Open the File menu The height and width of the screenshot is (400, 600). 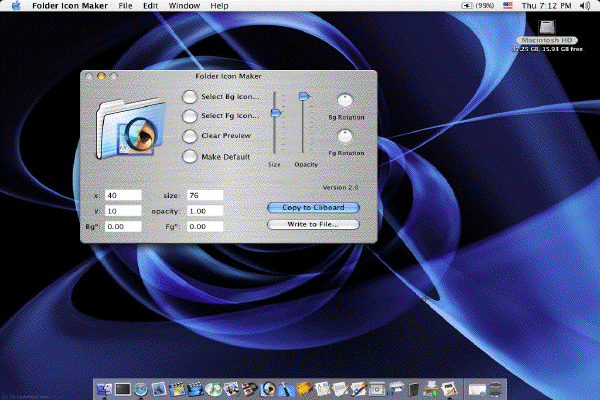125,6
